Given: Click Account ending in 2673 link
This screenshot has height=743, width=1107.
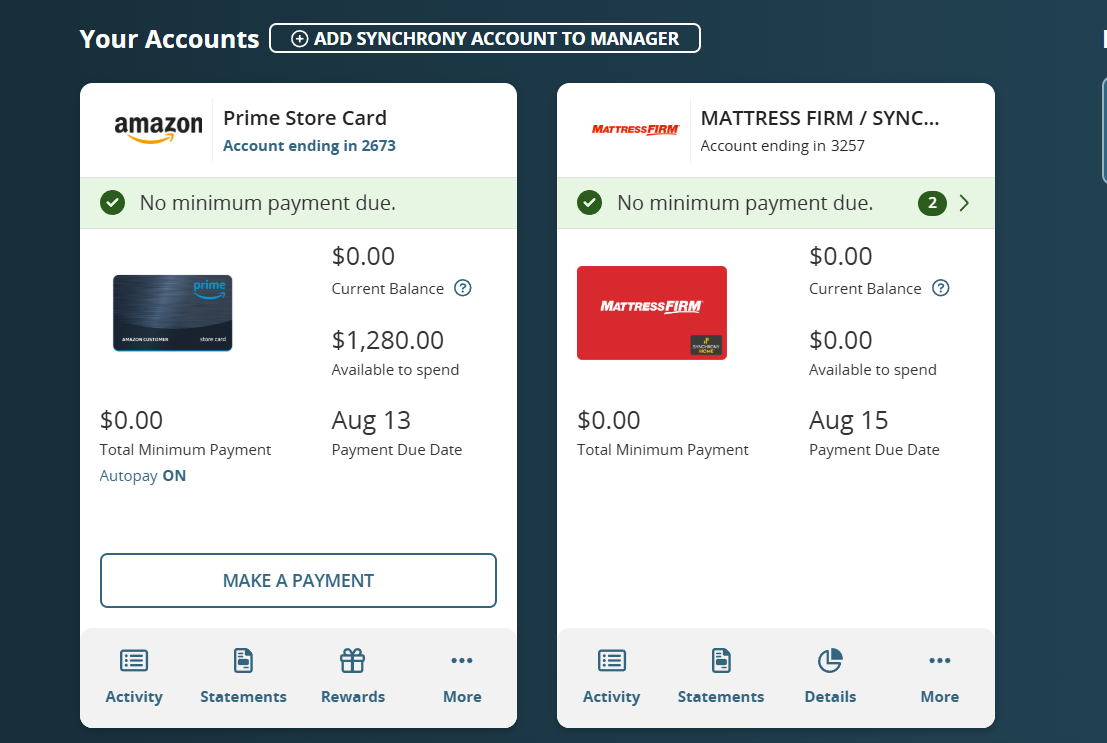Looking at the screenshot, I should pos(309,146).
